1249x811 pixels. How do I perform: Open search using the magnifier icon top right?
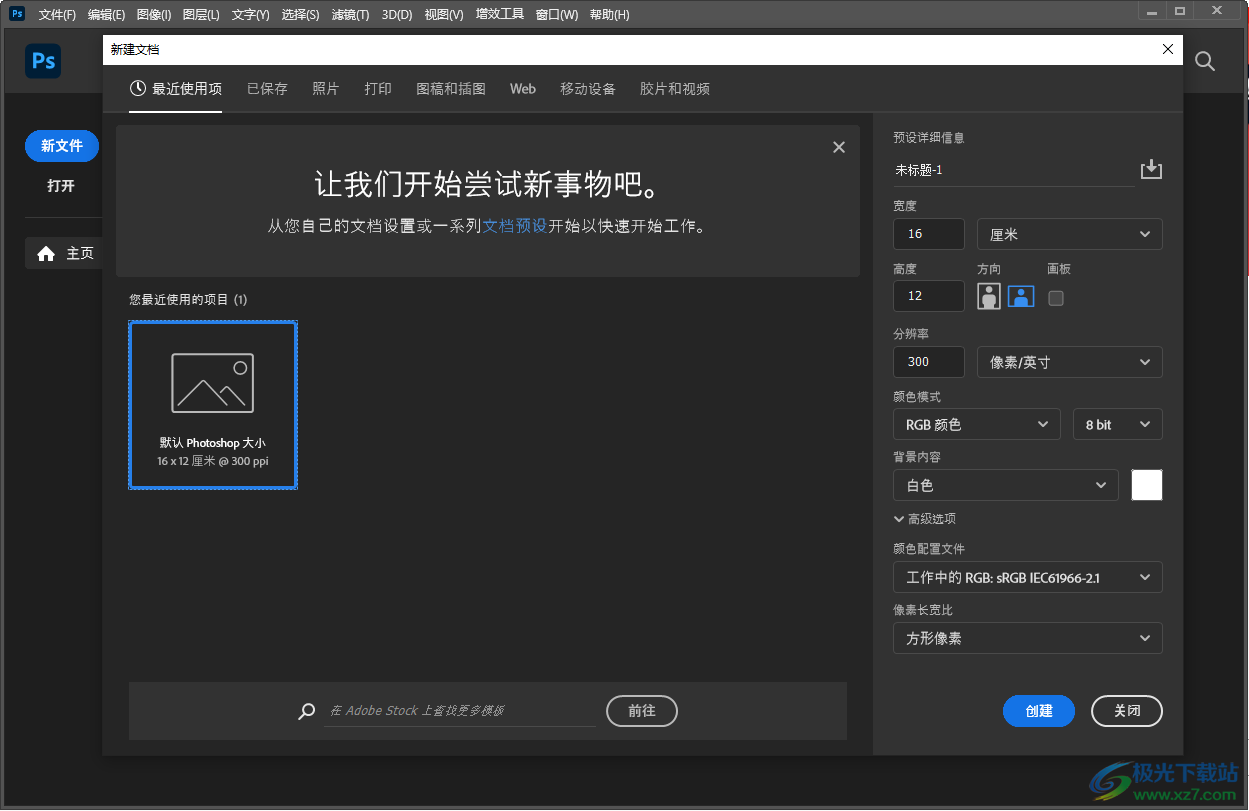pyautogui.click(x=1204, y=61)
